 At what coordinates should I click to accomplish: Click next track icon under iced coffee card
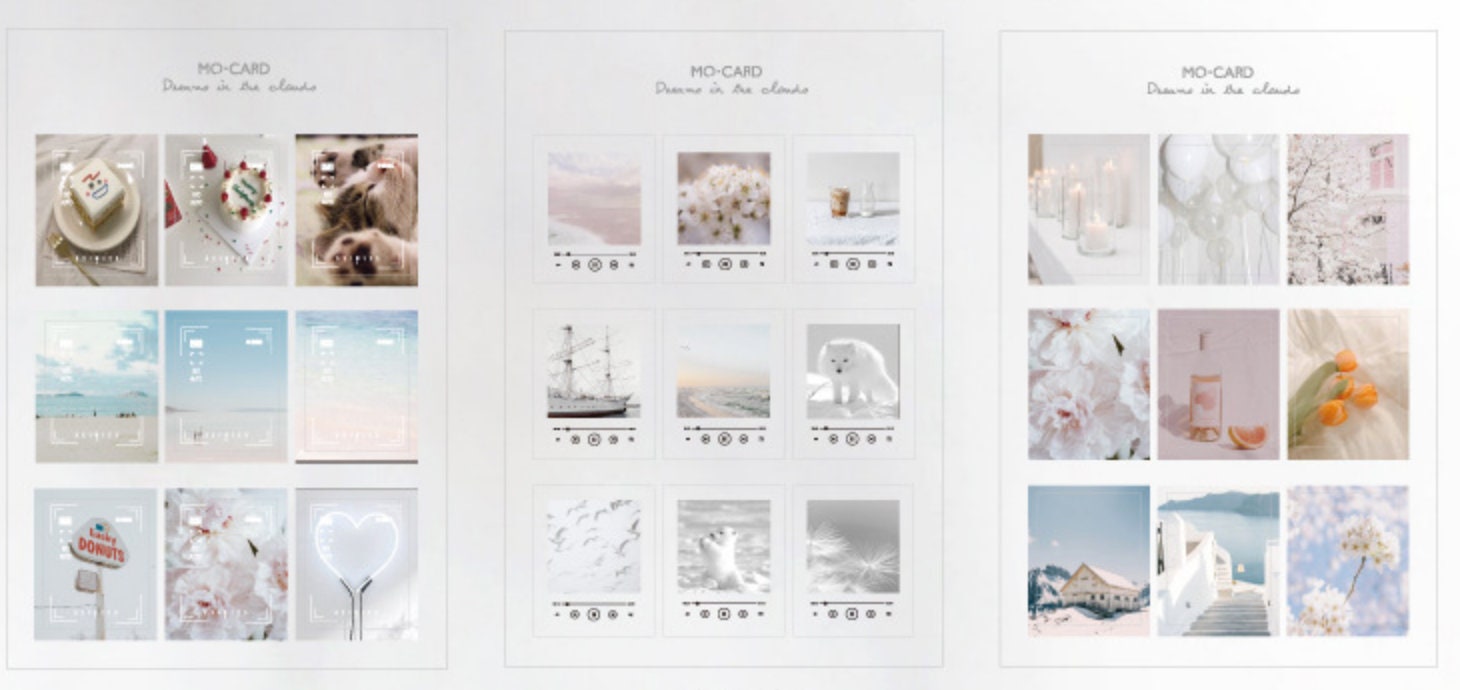click(872, 265)
